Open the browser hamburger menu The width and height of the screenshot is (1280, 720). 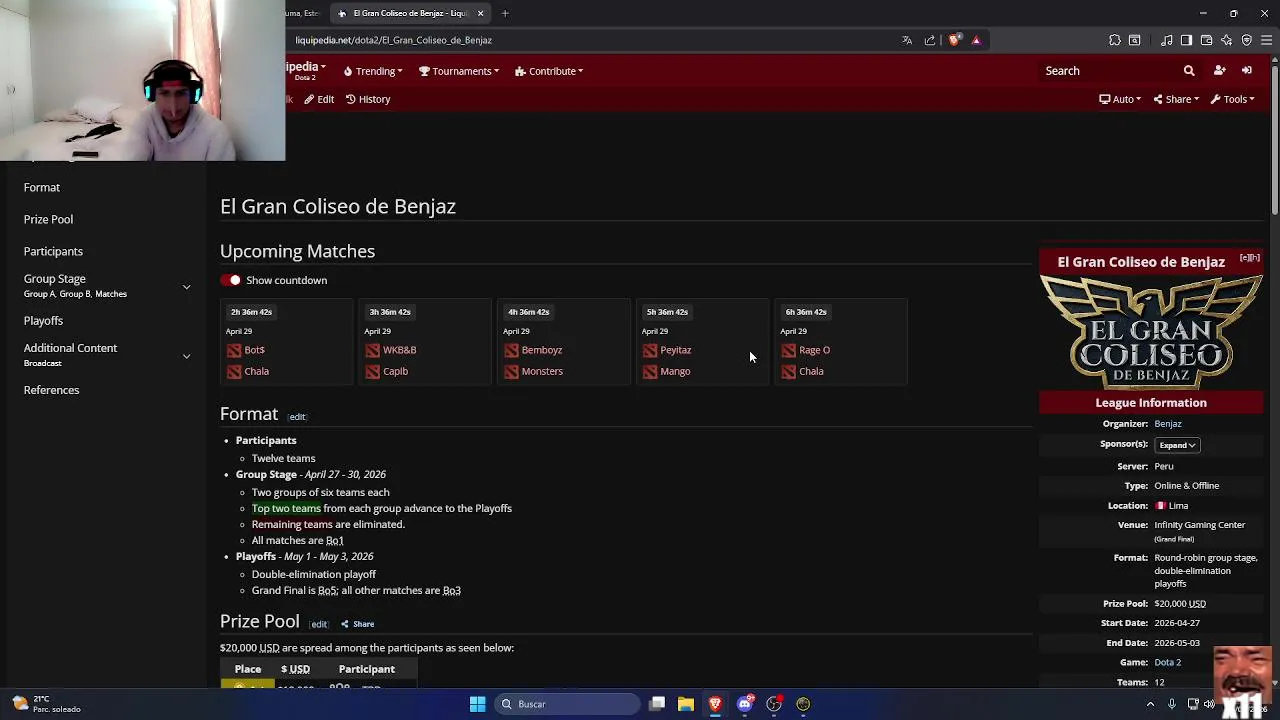tap(1267, 40)
